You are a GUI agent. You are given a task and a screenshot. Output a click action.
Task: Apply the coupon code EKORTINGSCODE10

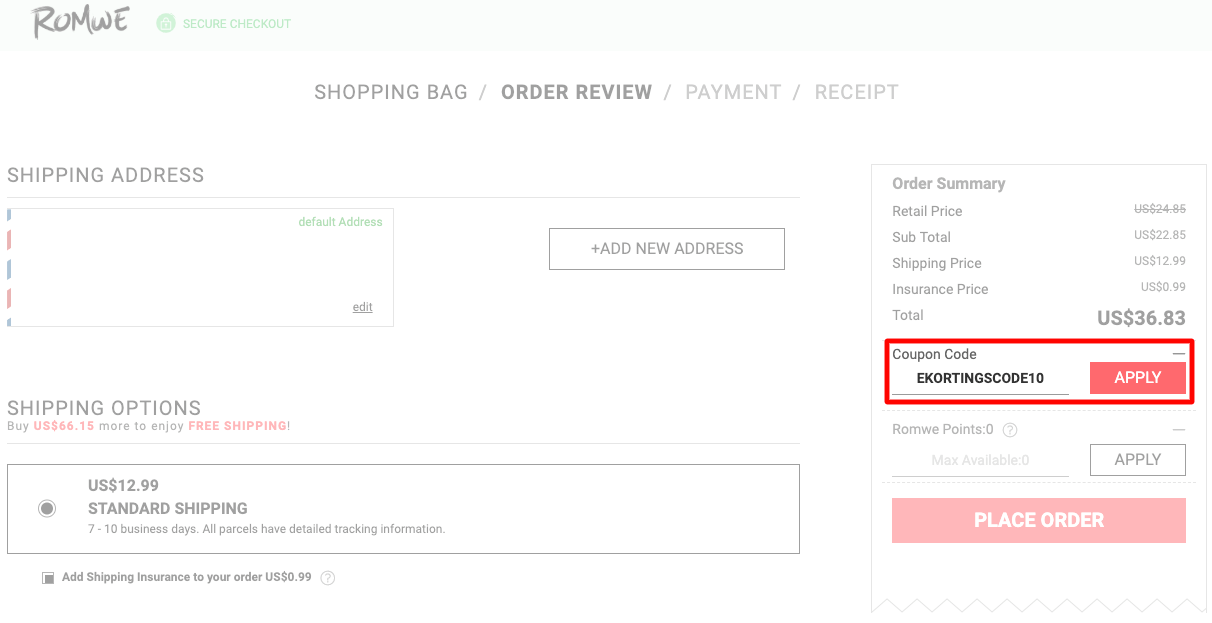point(1138,378)
